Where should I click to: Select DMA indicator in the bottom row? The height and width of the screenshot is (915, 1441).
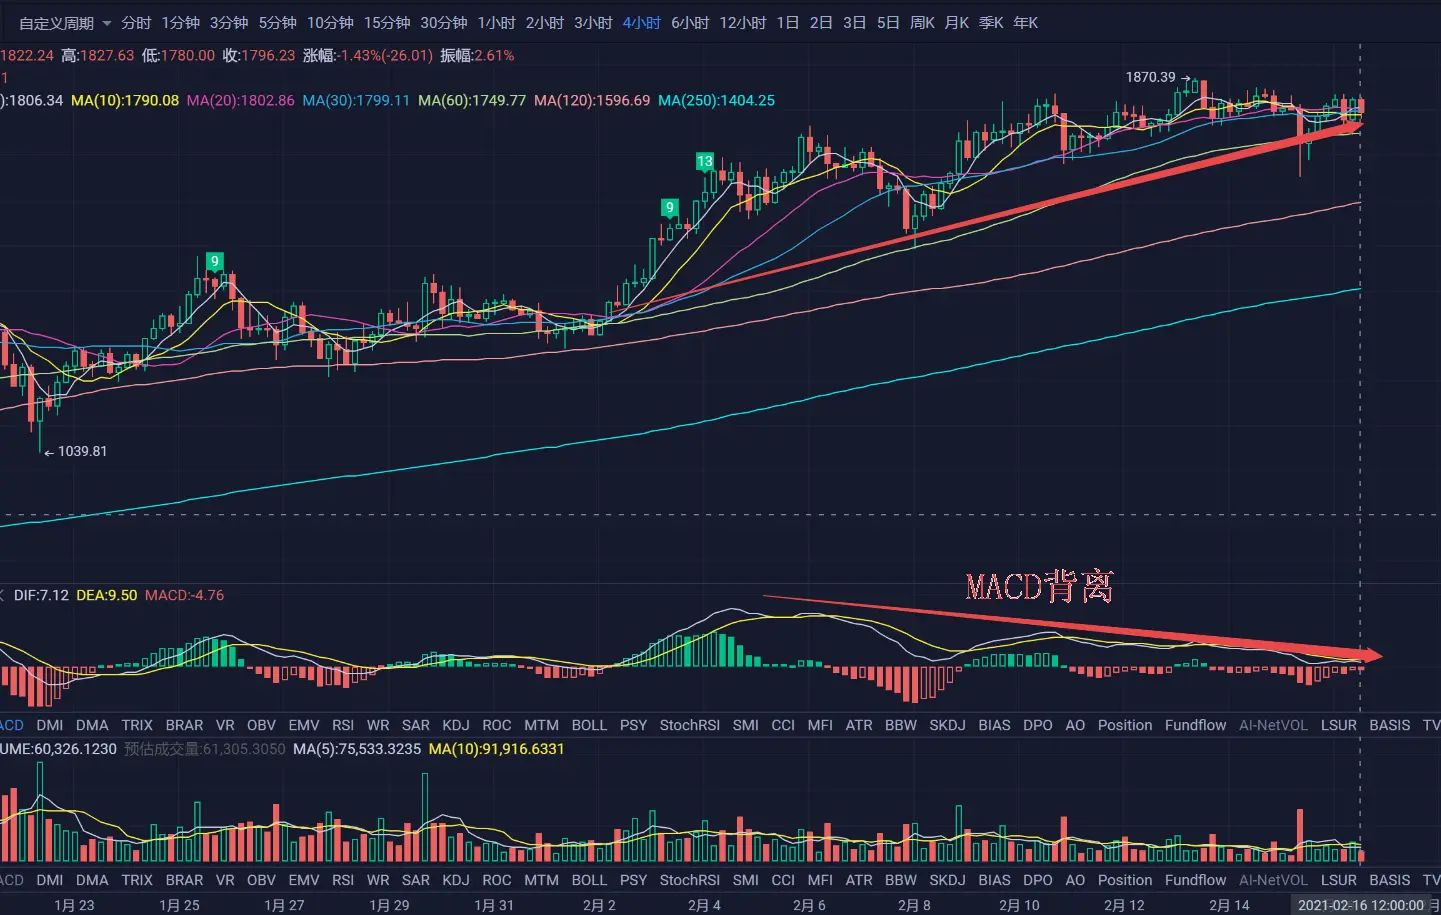pyautogui.click(x=92, y=881)
